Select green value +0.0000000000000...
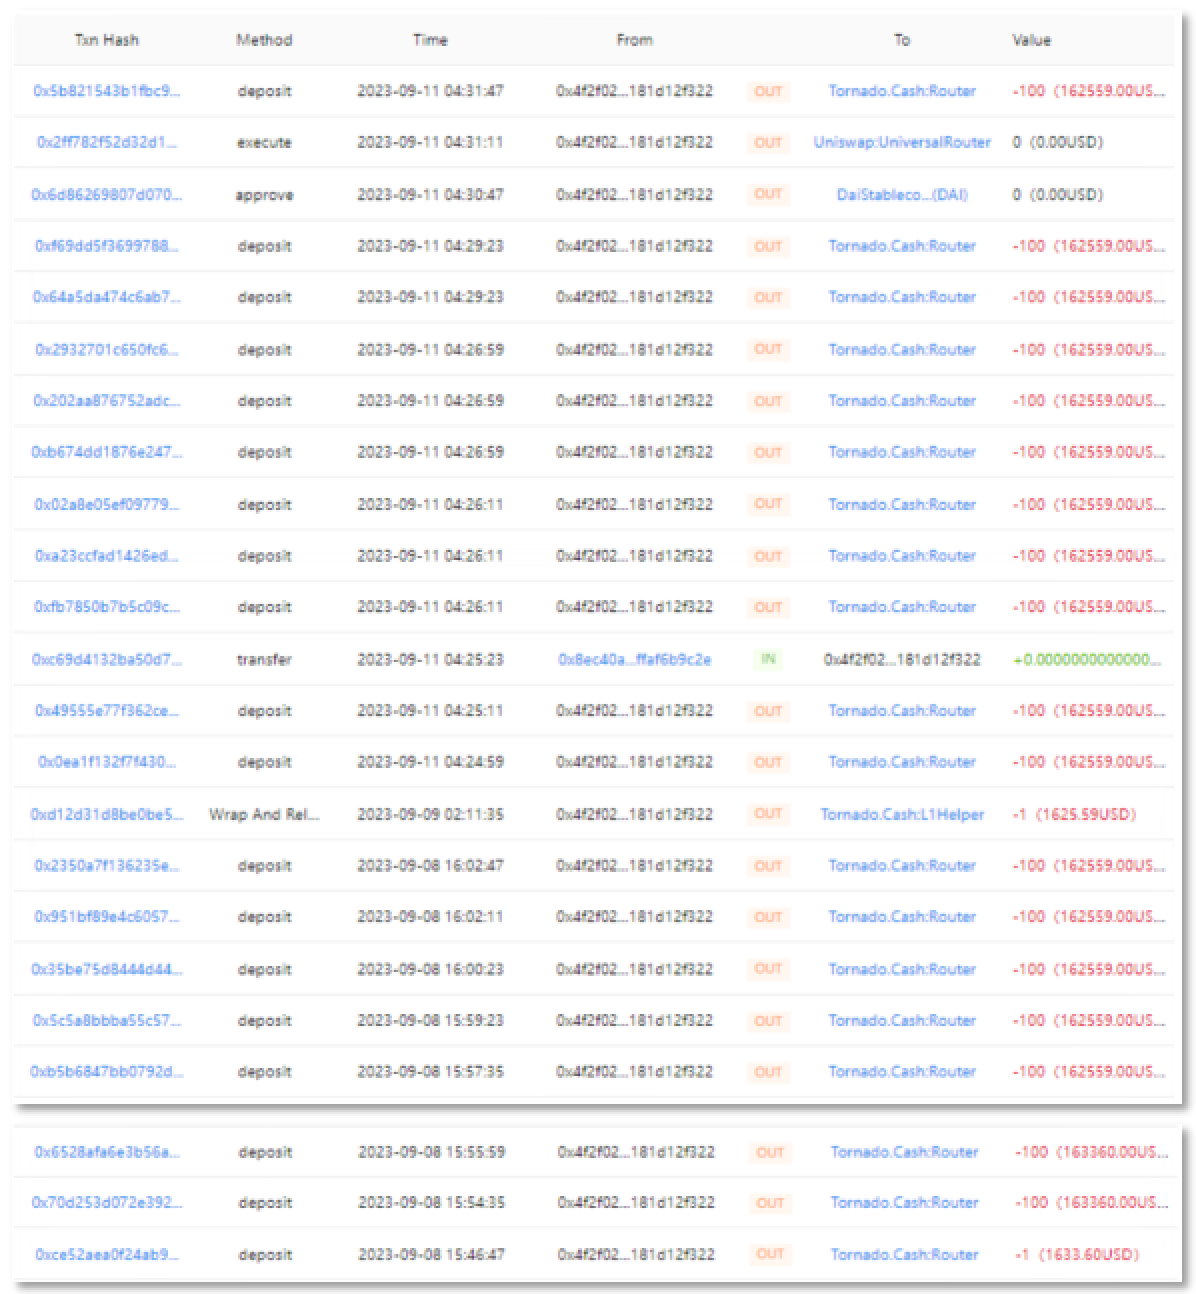 (x=1087, y=659)
